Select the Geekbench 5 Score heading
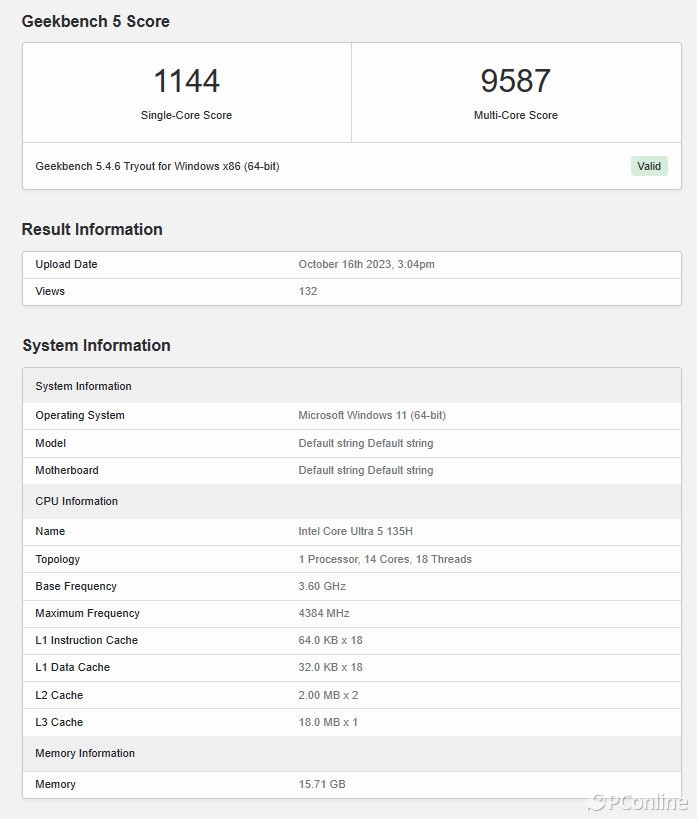697x819 pixels. click(96, 21)
